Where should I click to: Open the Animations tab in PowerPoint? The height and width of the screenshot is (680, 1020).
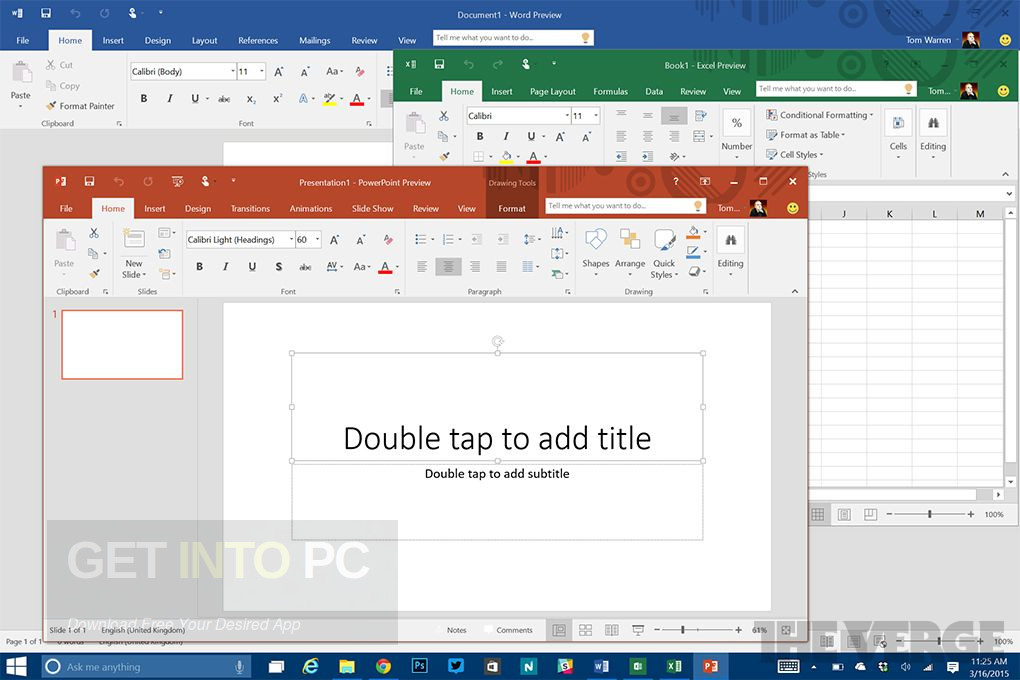tap(310, 208)
